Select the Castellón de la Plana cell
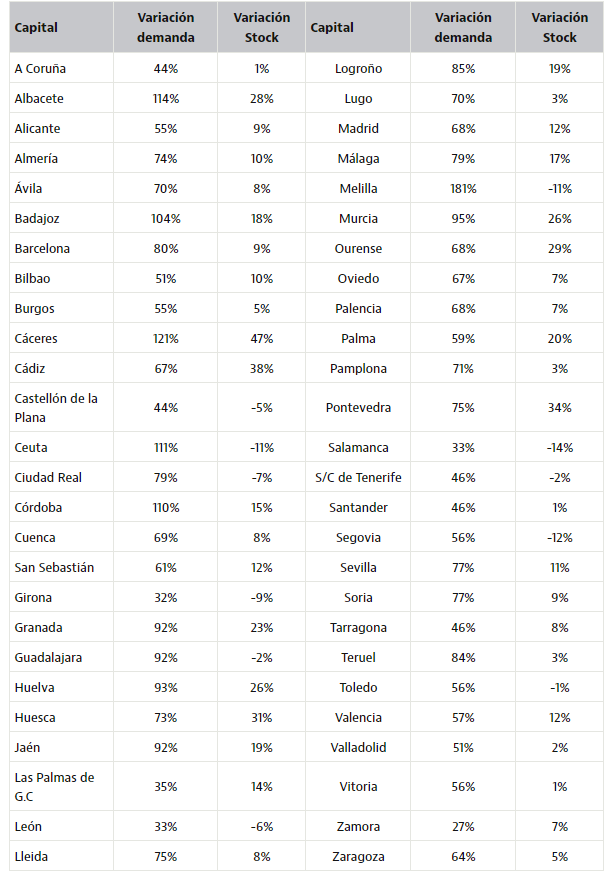The height and width of the screenshot is (872, 614). coord(61,408)
